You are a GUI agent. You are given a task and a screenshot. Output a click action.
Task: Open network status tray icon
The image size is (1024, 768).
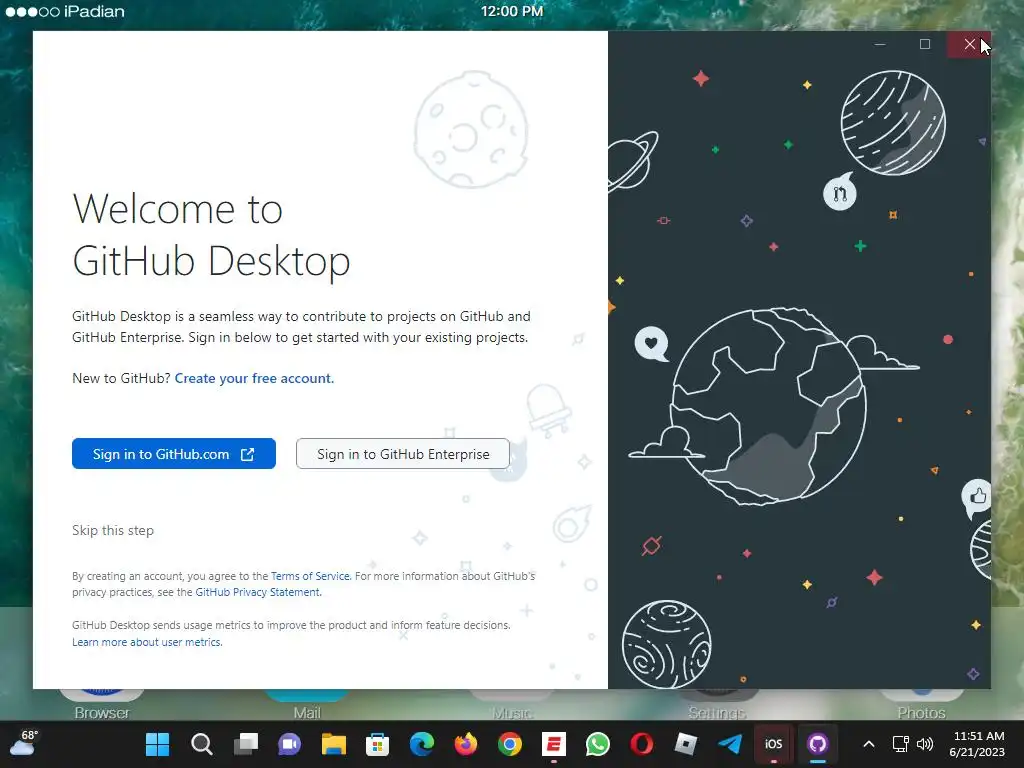point(901,744)
